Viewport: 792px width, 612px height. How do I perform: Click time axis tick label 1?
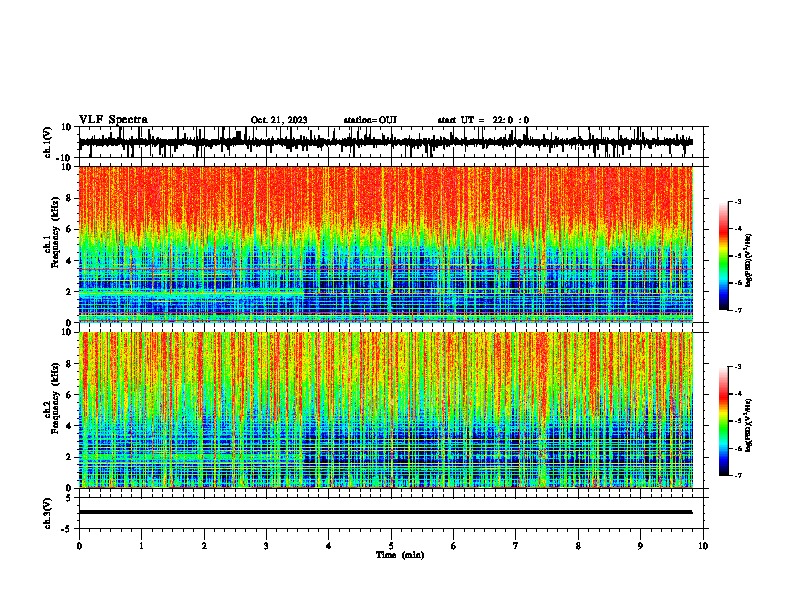tap(141, 546)
